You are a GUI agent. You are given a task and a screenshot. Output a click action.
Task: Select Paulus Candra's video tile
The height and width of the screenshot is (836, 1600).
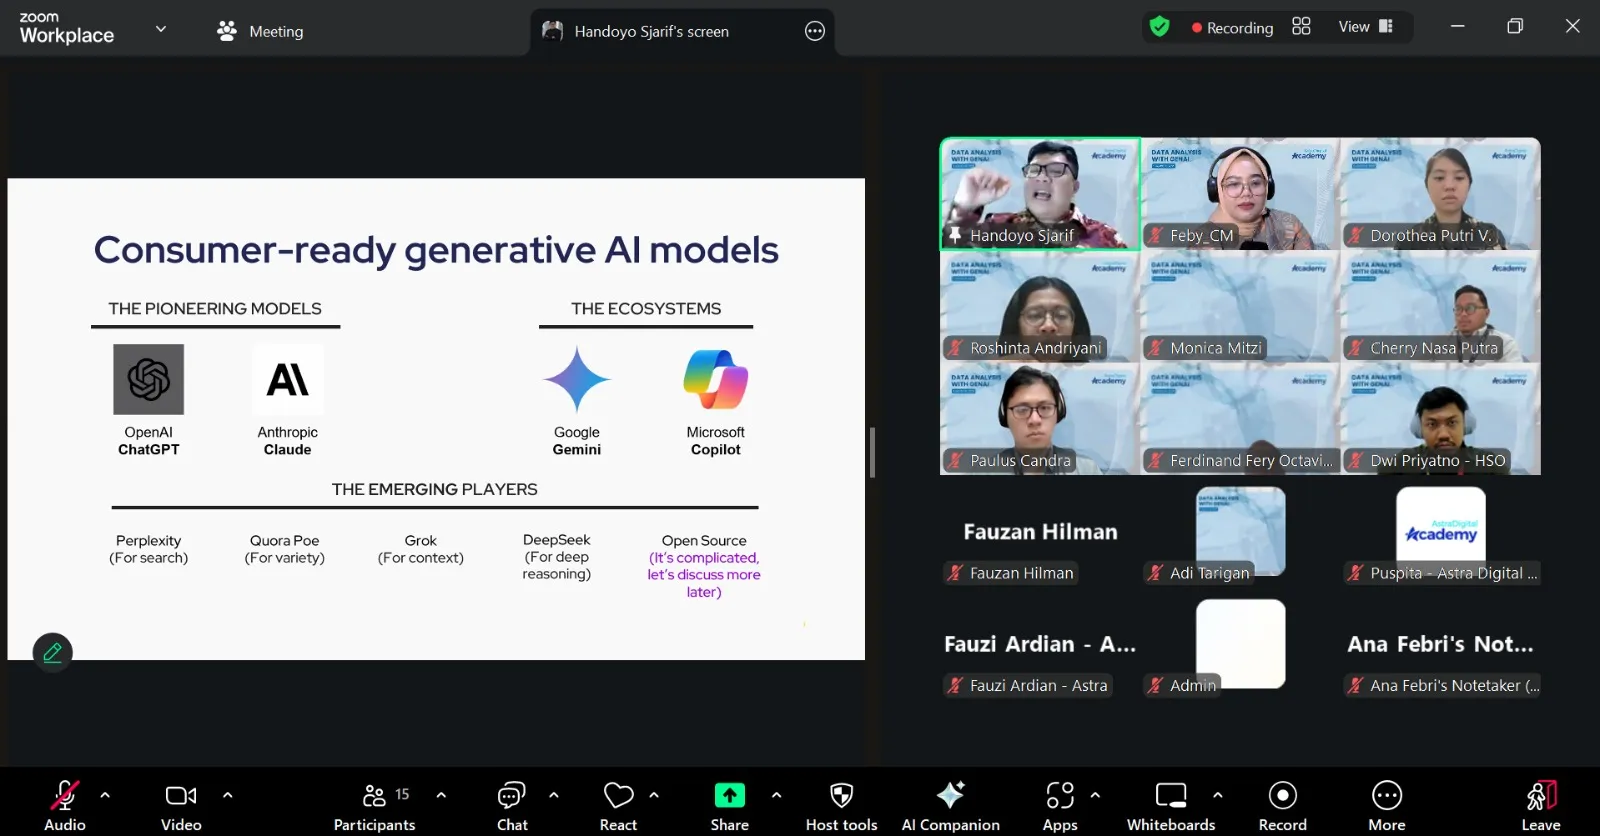(x=1040, y=419)
